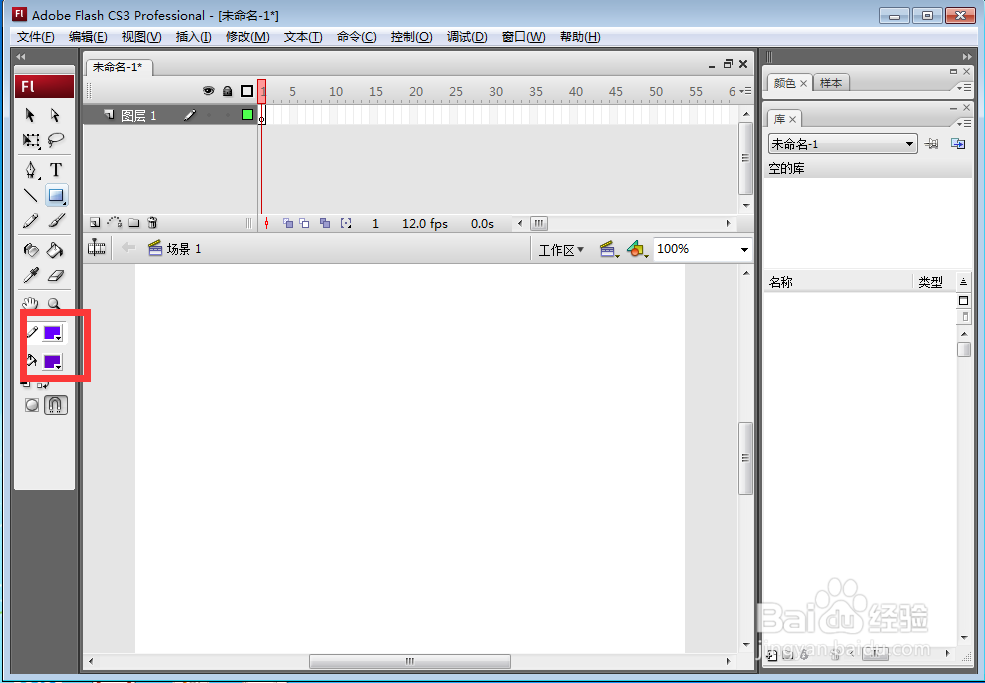The image size is (985, 683).
Task: Click the hide timeline icon
Action: [97, 248]
